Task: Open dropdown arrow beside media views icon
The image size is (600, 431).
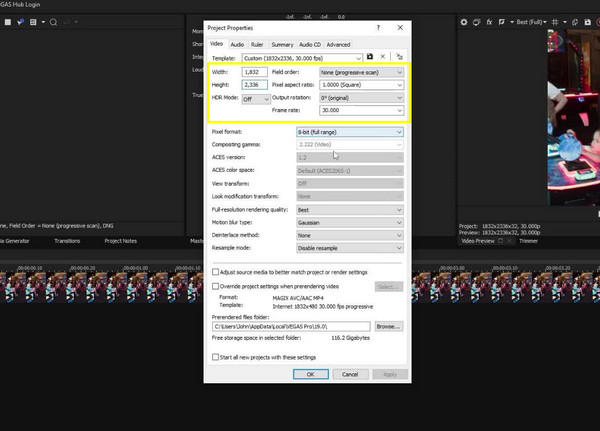Action: coord(43,22)
